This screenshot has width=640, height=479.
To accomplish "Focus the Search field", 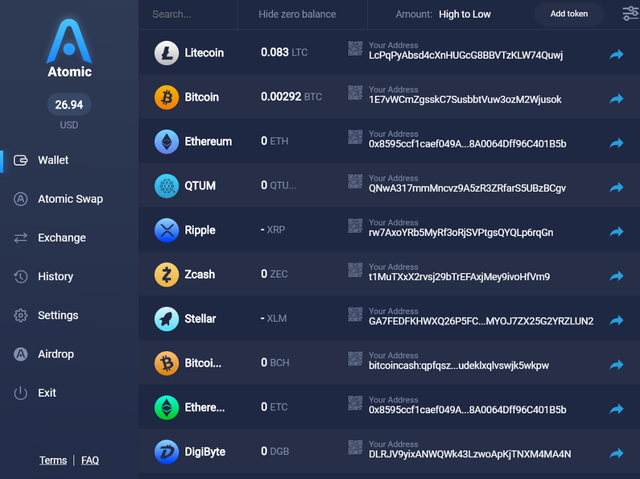I will click(188, 14).
